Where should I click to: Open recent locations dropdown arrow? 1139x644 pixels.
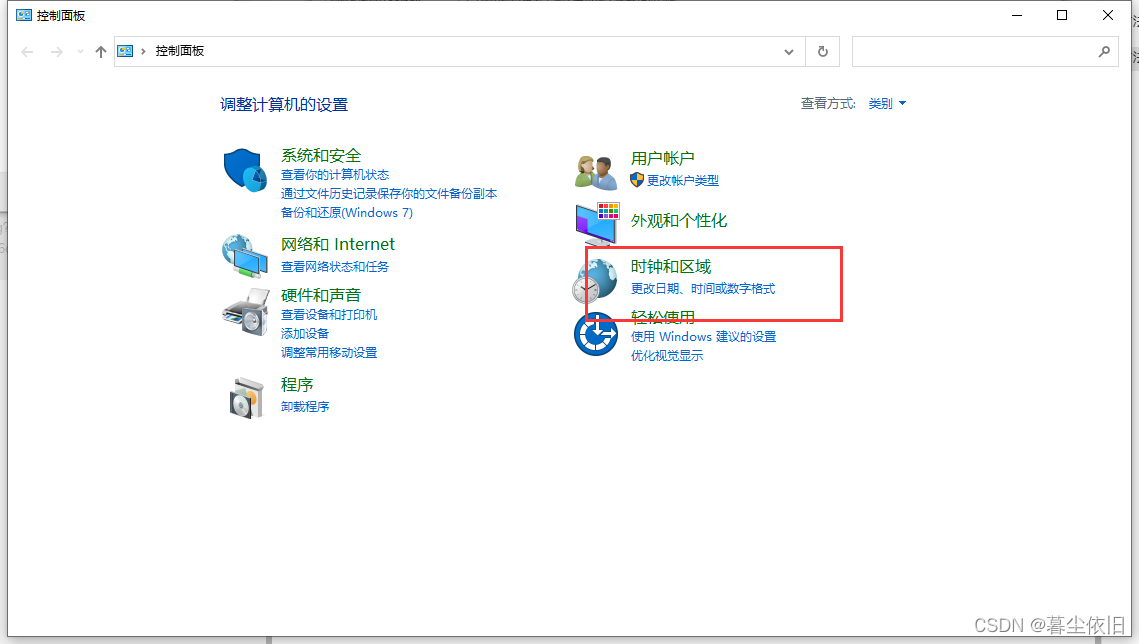pos(80,52)
